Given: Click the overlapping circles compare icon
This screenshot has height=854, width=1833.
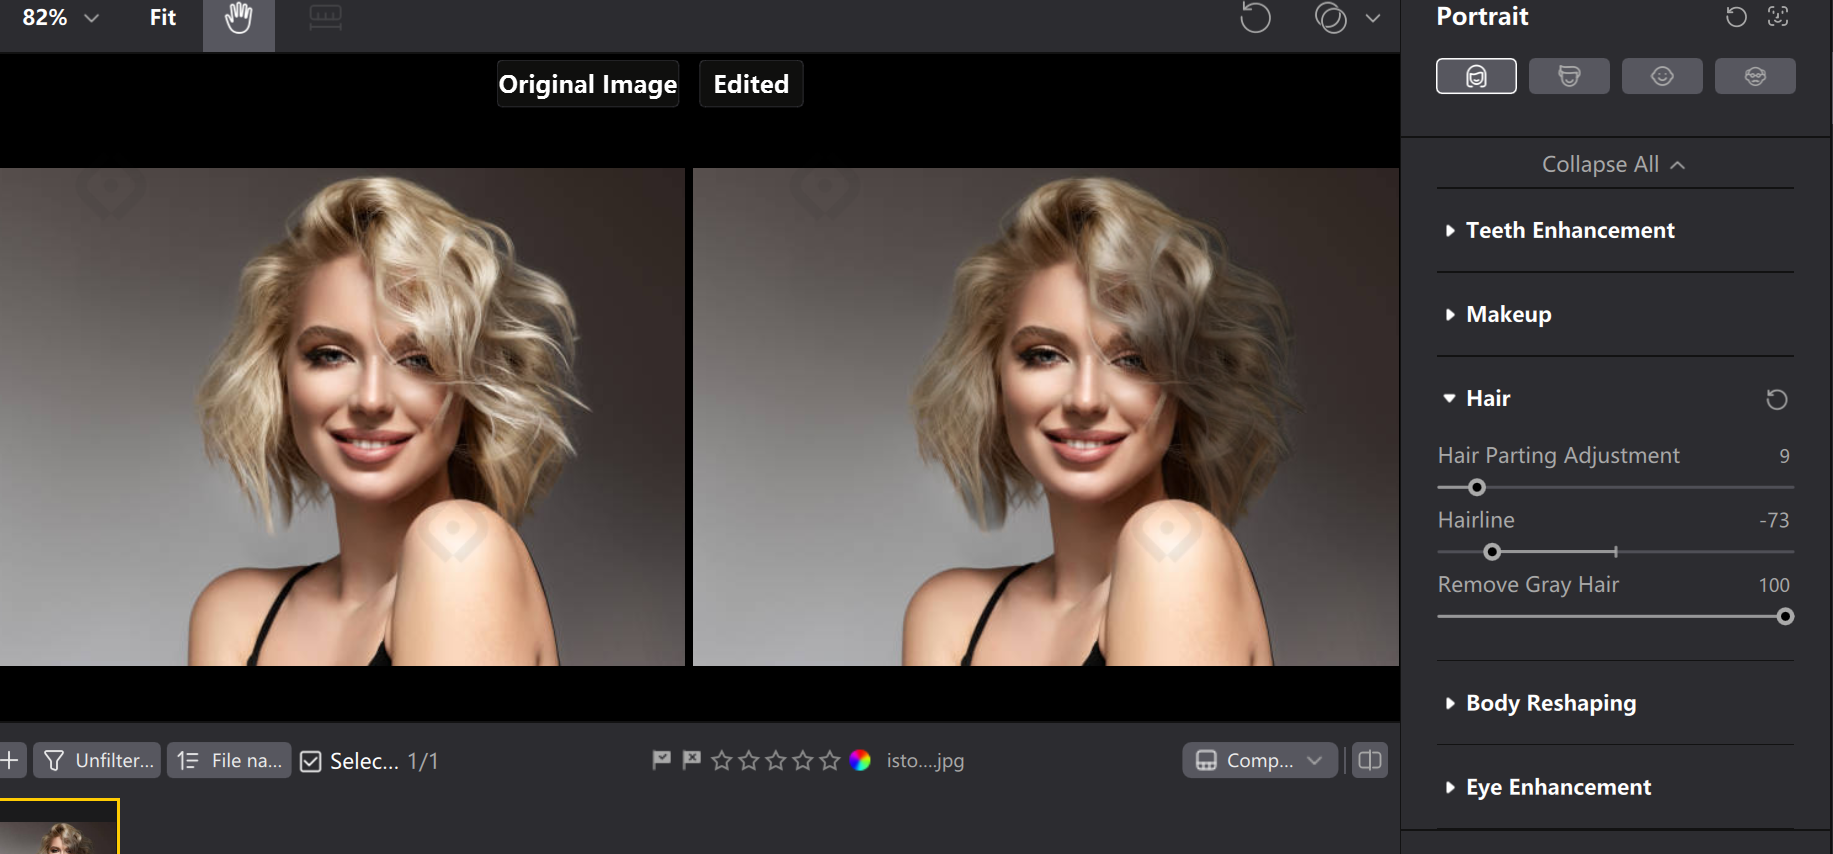Looking at the screenshot, I should (1331, 18).
